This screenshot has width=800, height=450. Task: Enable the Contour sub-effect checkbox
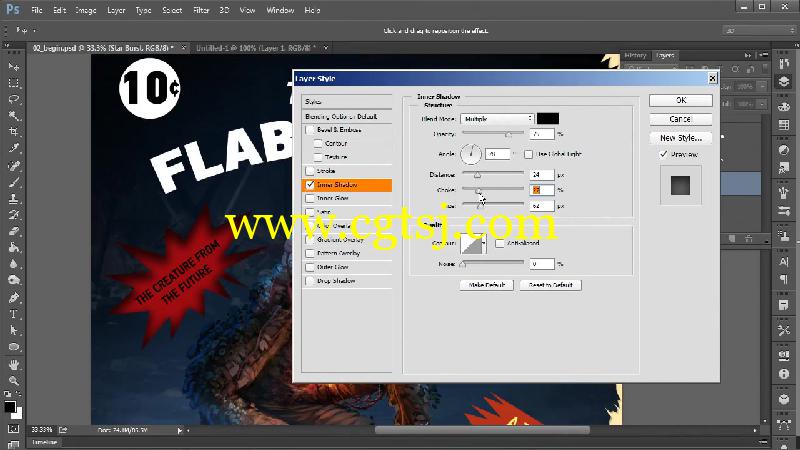318,143
